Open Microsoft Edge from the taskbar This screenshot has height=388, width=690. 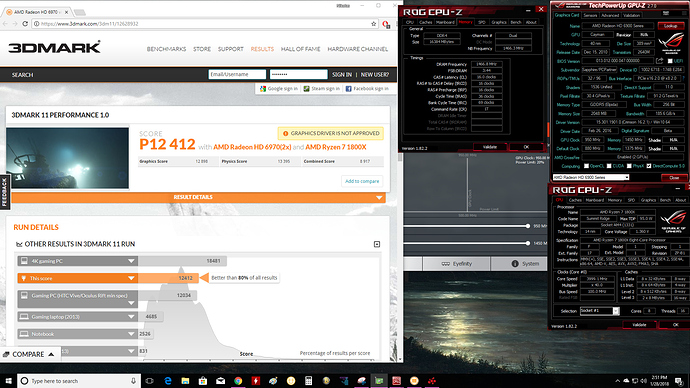tap(168, 381)
